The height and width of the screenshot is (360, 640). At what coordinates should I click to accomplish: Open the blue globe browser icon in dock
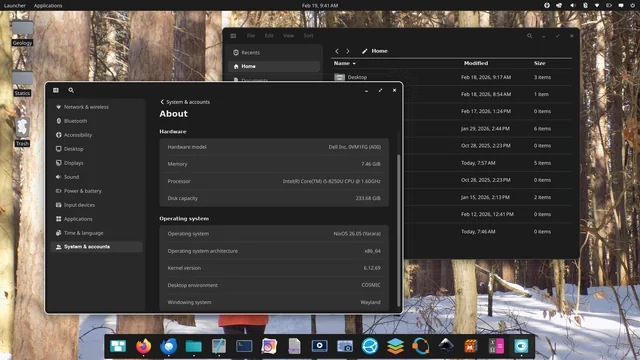coord(370,346)
